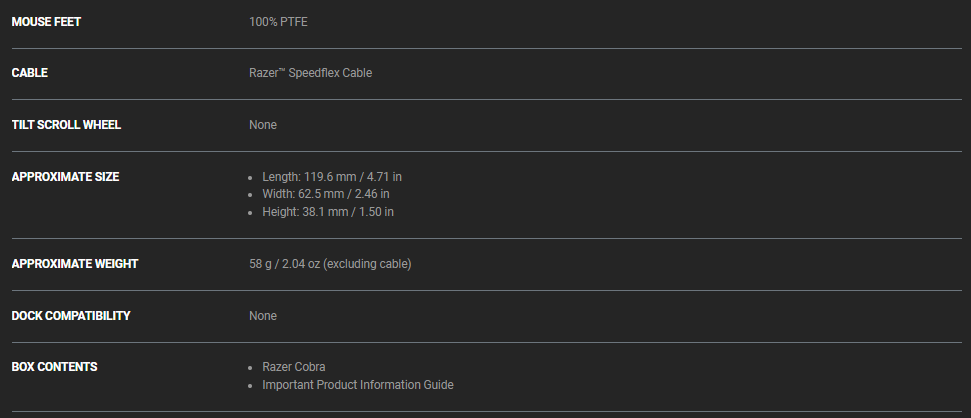Click the DOCK COMPATIBILITY label
This screenshot has width=971, height=418.
point(71,316)
